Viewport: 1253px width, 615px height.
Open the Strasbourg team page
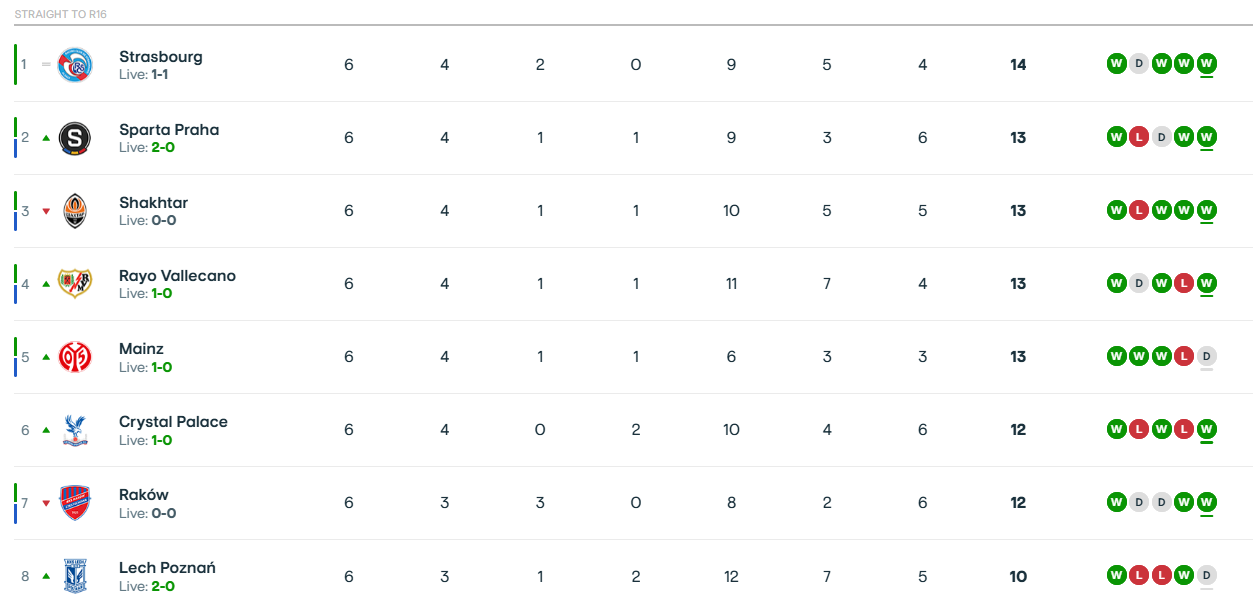tap(160, 57)
